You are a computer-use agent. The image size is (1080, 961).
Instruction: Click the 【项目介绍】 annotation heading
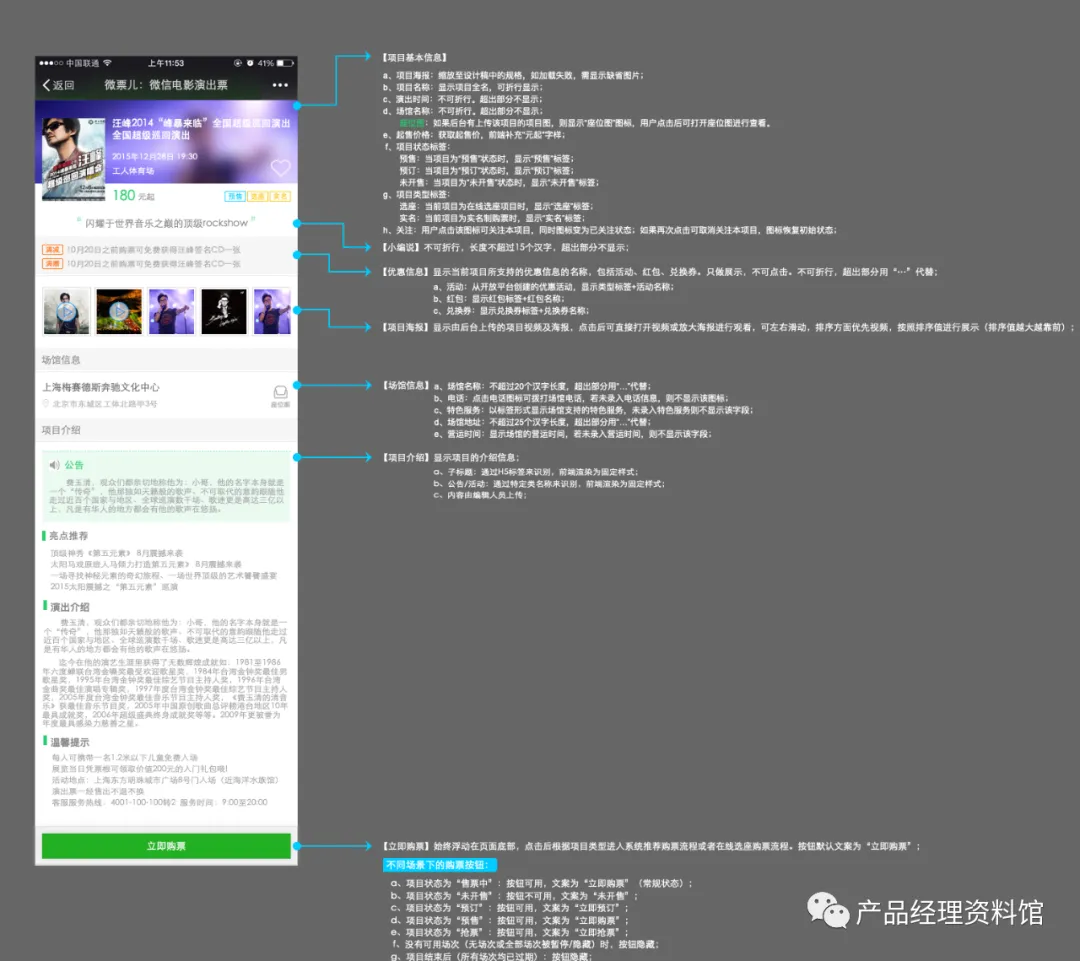406,457
